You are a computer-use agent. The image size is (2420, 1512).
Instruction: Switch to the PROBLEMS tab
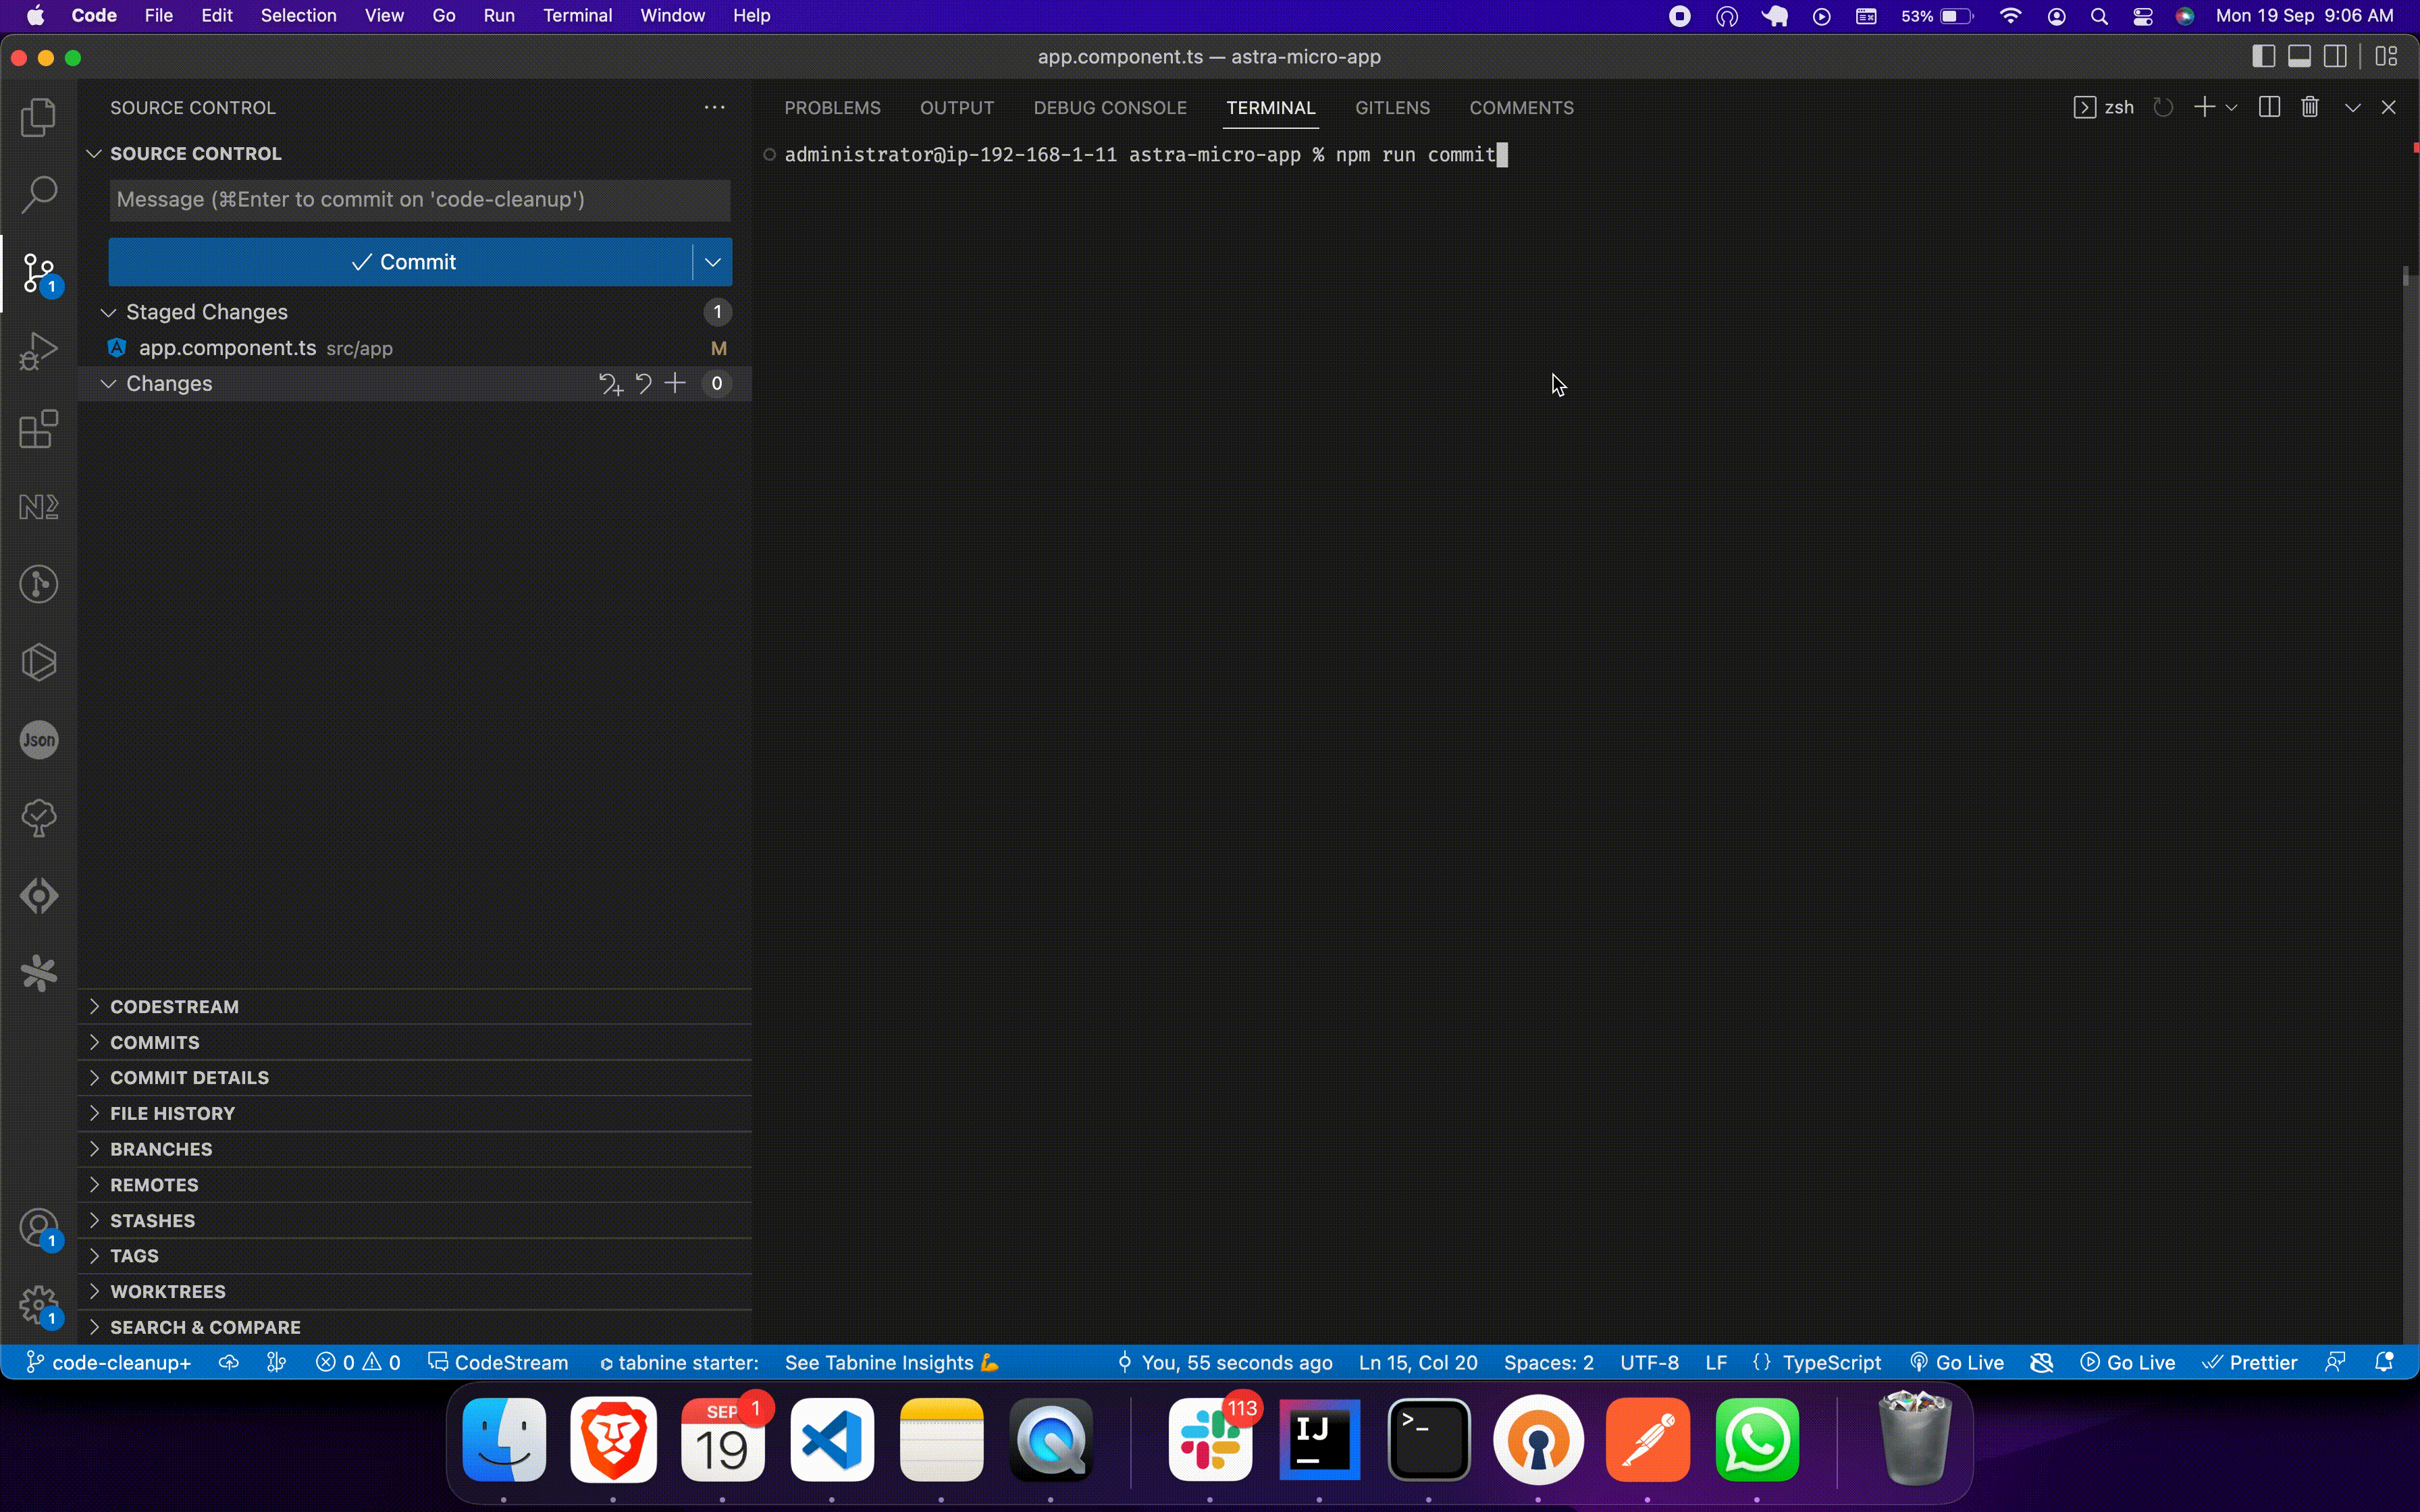[832, 108]
